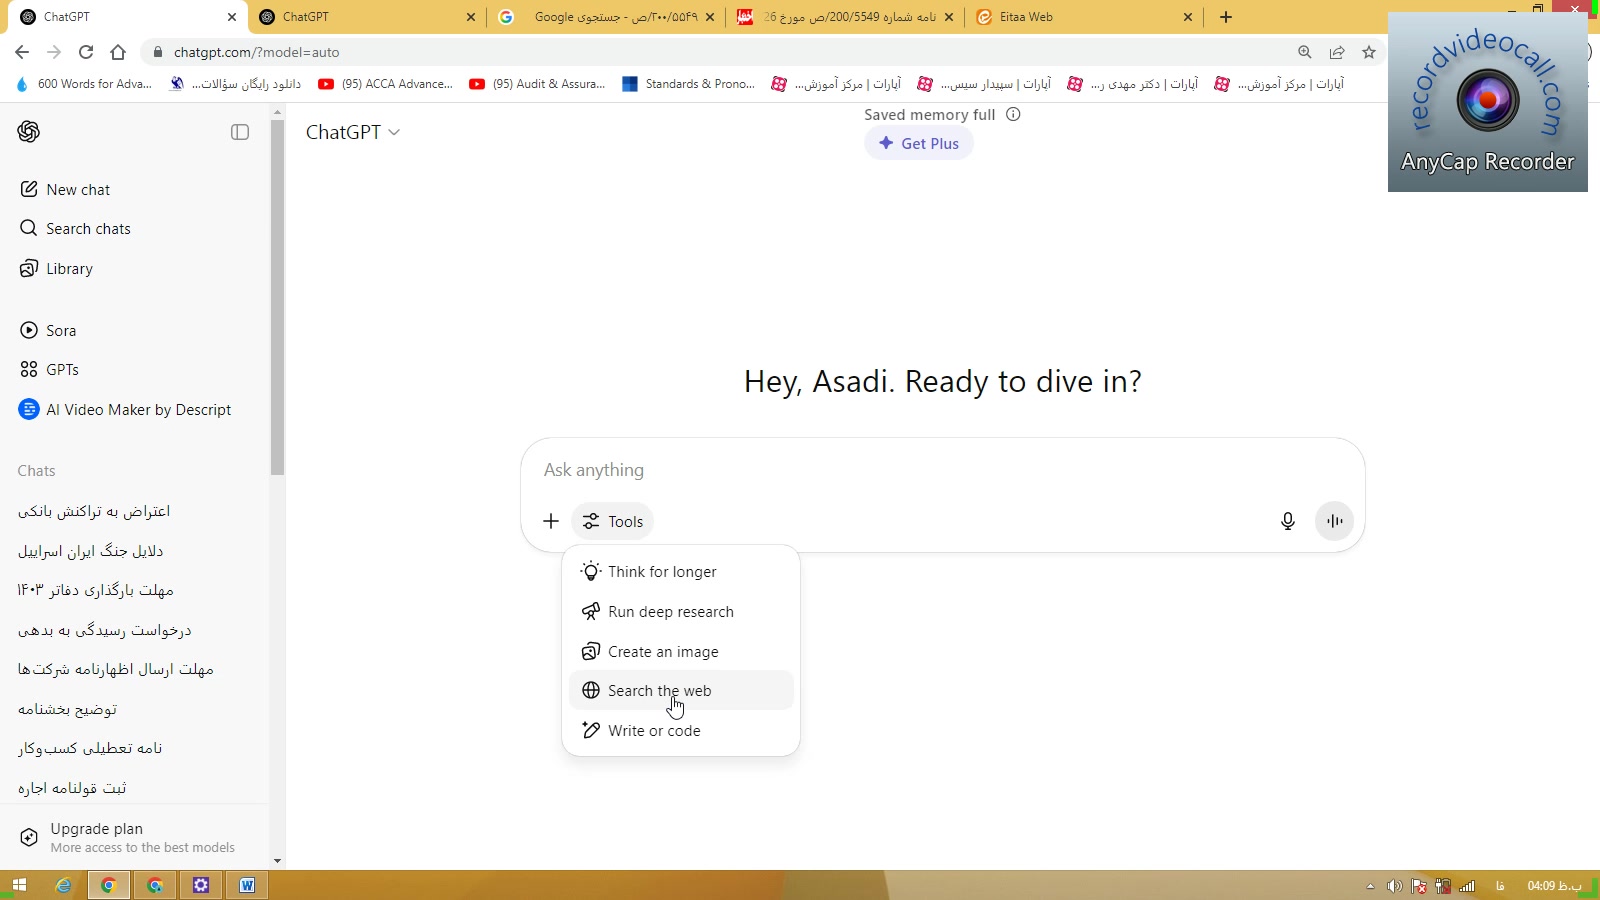This screenshot has width=1600, height=900.
Task: Open Microsoft Word from the taskbar
Action: click(x=247, y=885)
